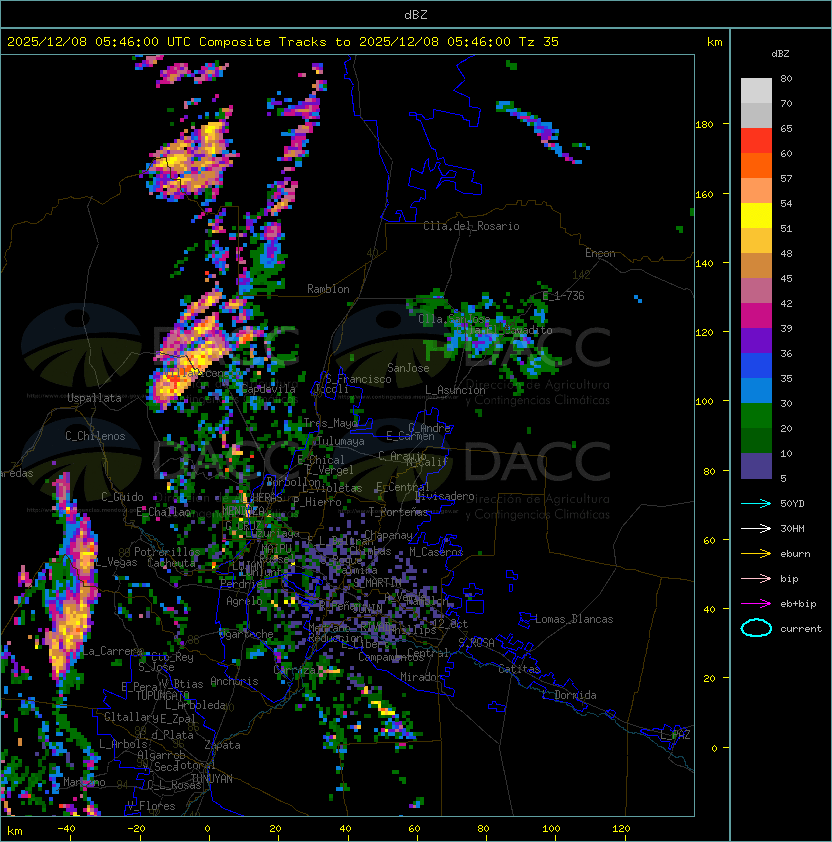
Task: Select the yellow 54–51 dBZ color swatch
Action: [756, 216]
